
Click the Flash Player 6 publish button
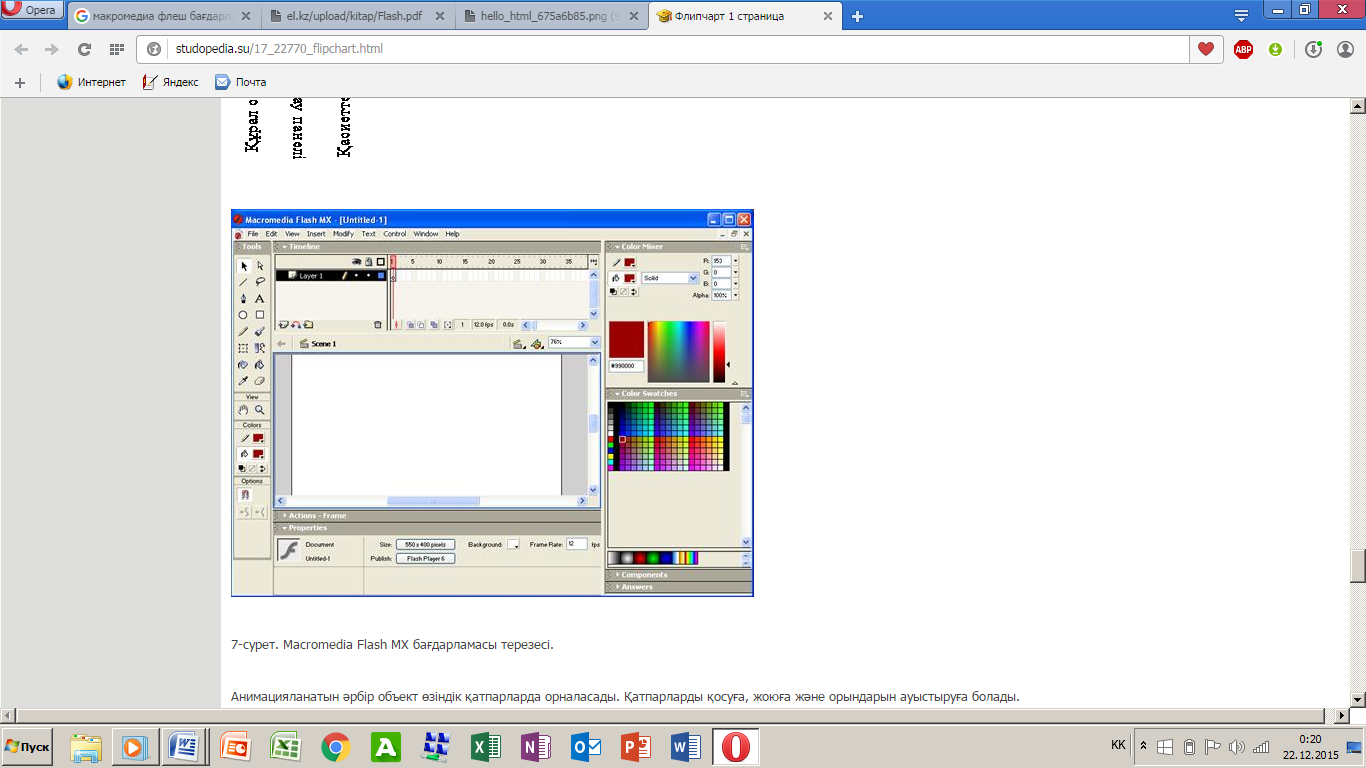pos(425,558)
